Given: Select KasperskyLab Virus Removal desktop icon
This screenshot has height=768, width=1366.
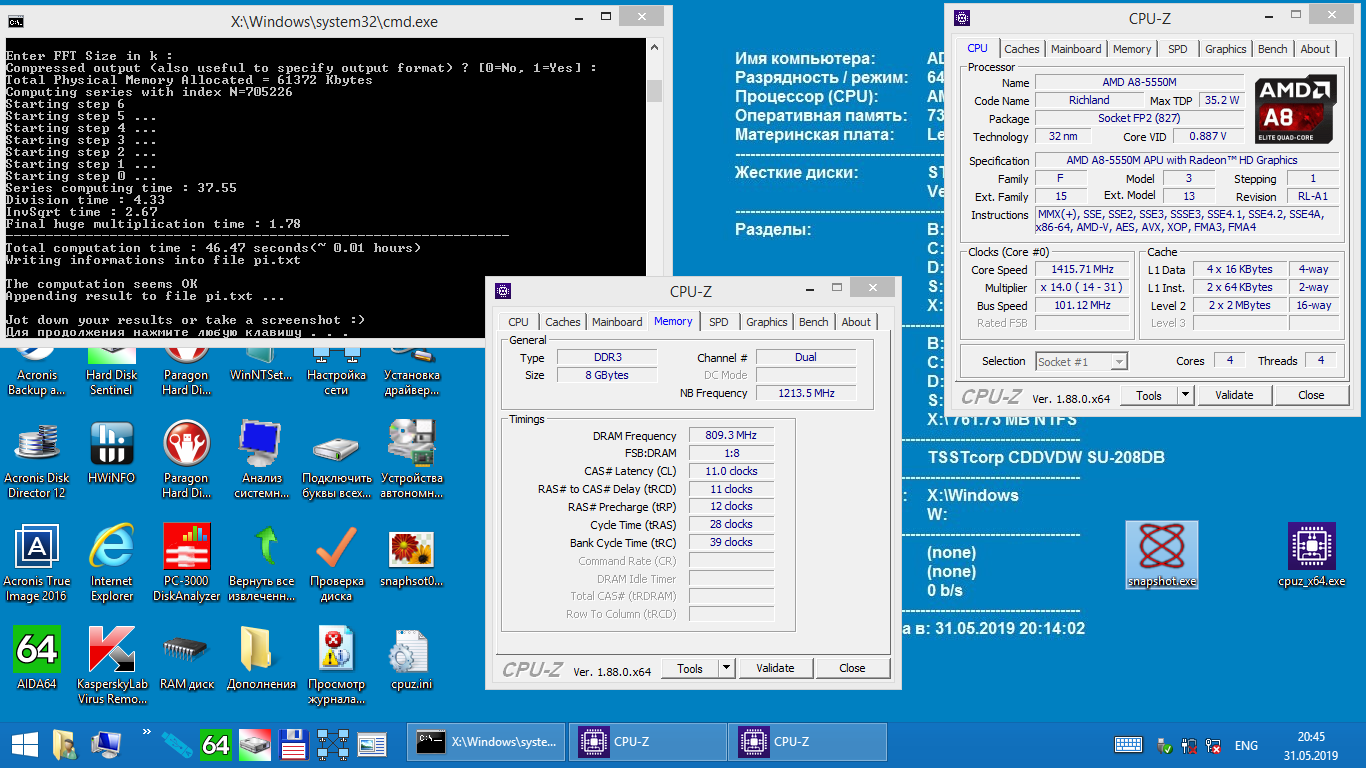Looking at the screenshot, I should pos(112,665).
